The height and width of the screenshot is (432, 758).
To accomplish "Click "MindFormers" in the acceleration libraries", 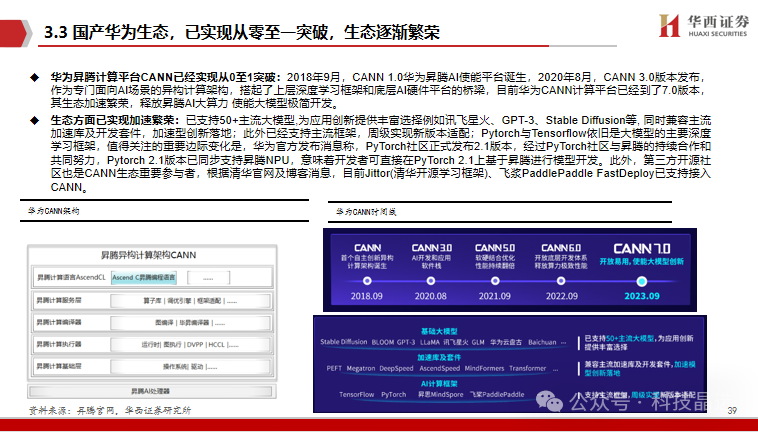I will 484,368.
